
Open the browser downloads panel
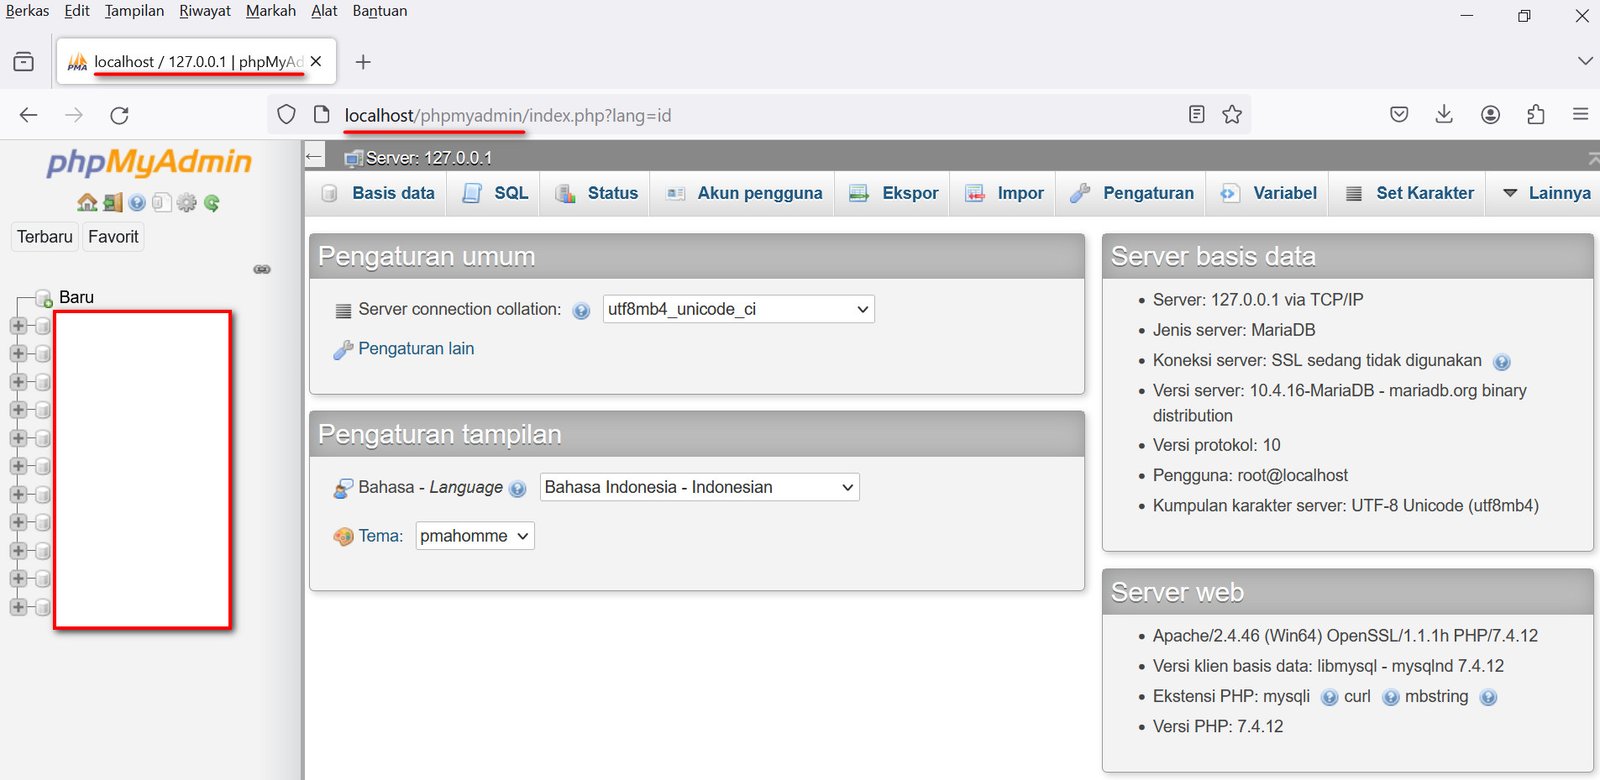1444,115
